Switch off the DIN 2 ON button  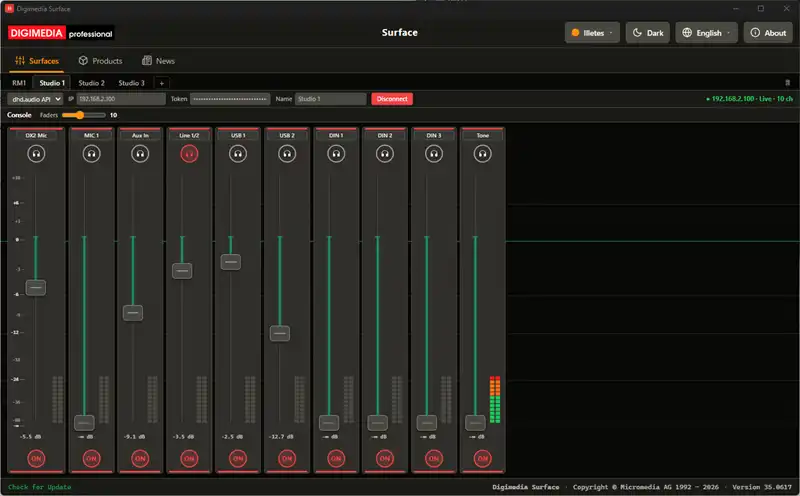(385, 458)
